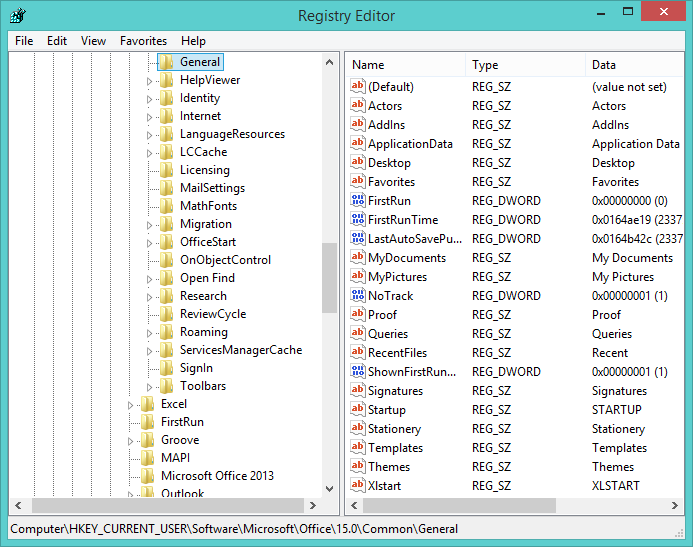The width and height of the screenshot is (693, 547).
Task: Expand the Toolbars key arrow
Action: [150, 386]
